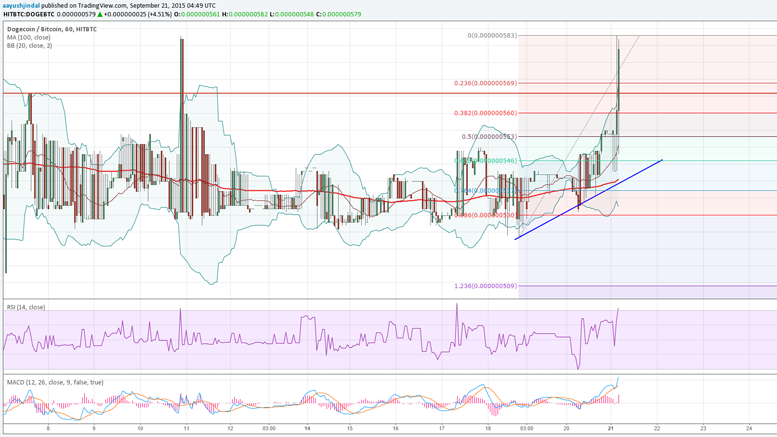Image resolution: width=777 pixels, height=437 pixels.
Task: Click the date 11 on time axis
Action: [x=186, y=429]
